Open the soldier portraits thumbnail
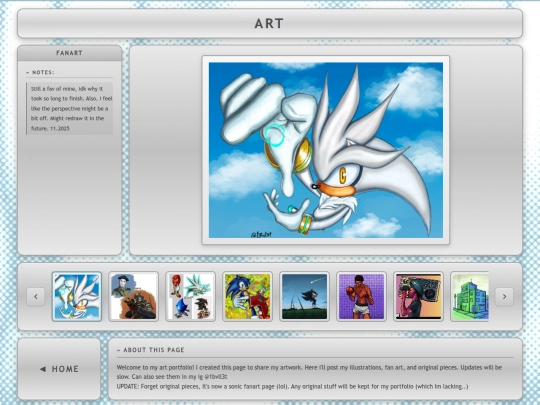This screenshot has width=540, height=405. pos(134,297)
